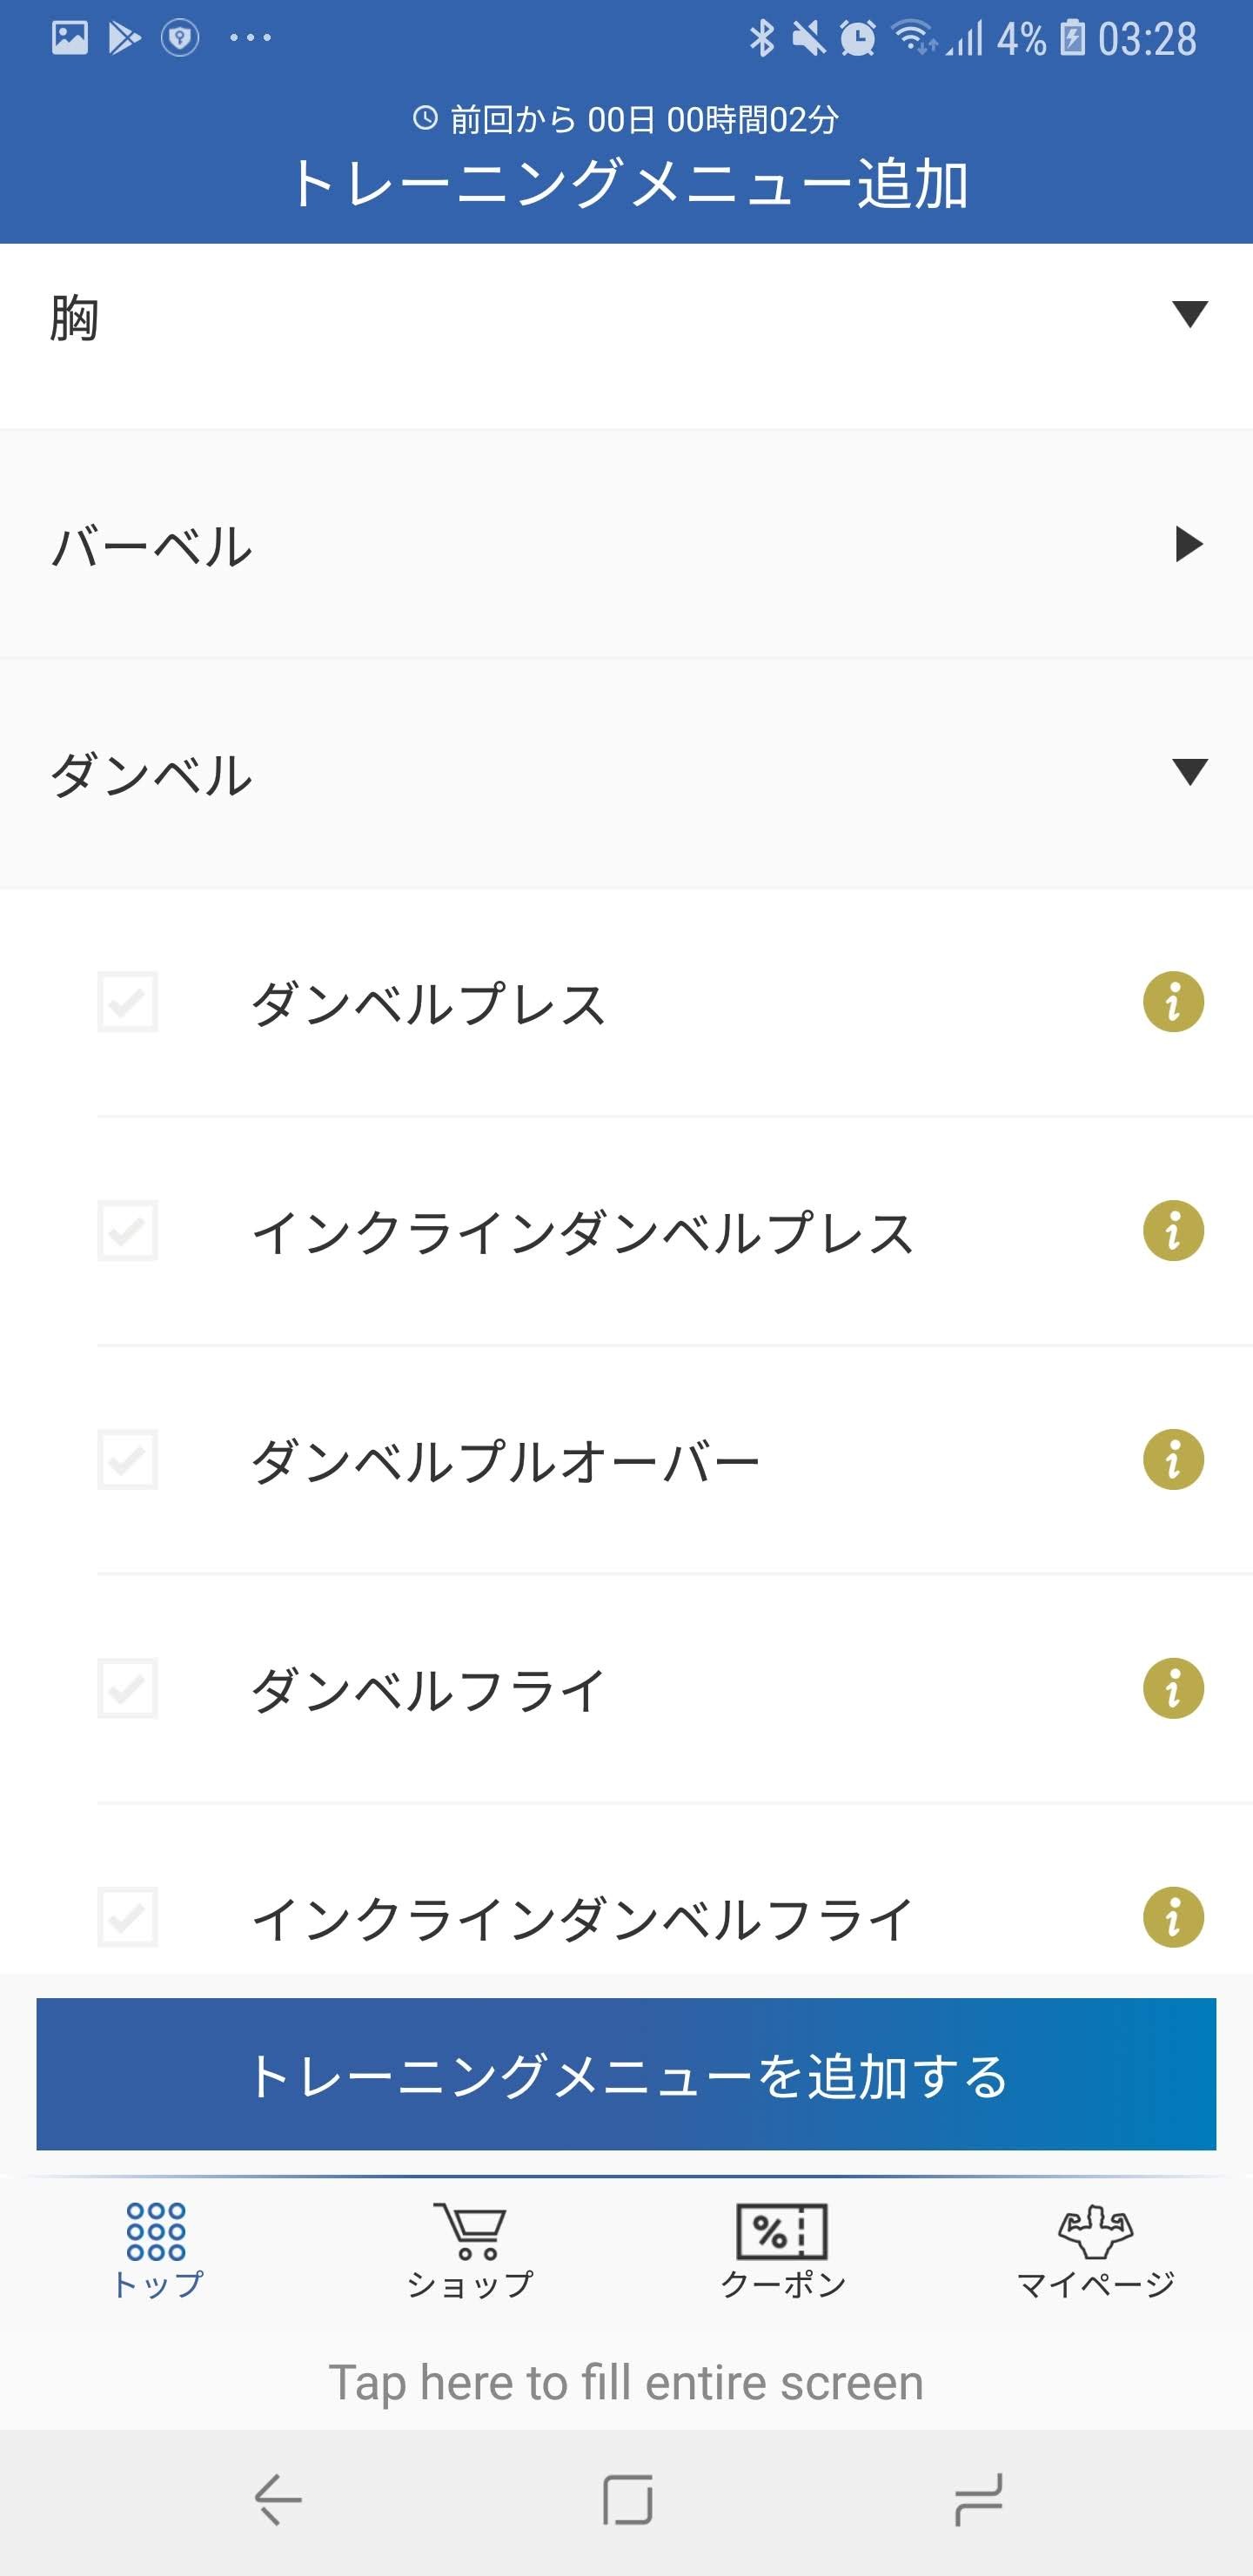The image size is (1253, 2576).
Task: Open info for ダンベルプレス exercise
Action: pos(1173,1002)
